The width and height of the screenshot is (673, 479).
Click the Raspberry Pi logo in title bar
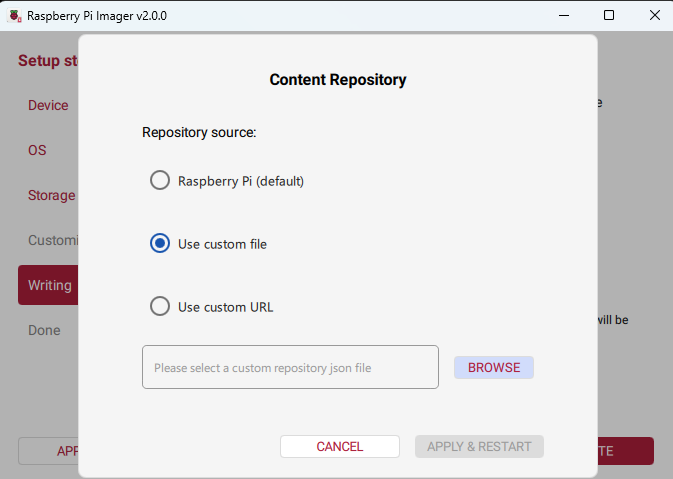click(14, 15)
